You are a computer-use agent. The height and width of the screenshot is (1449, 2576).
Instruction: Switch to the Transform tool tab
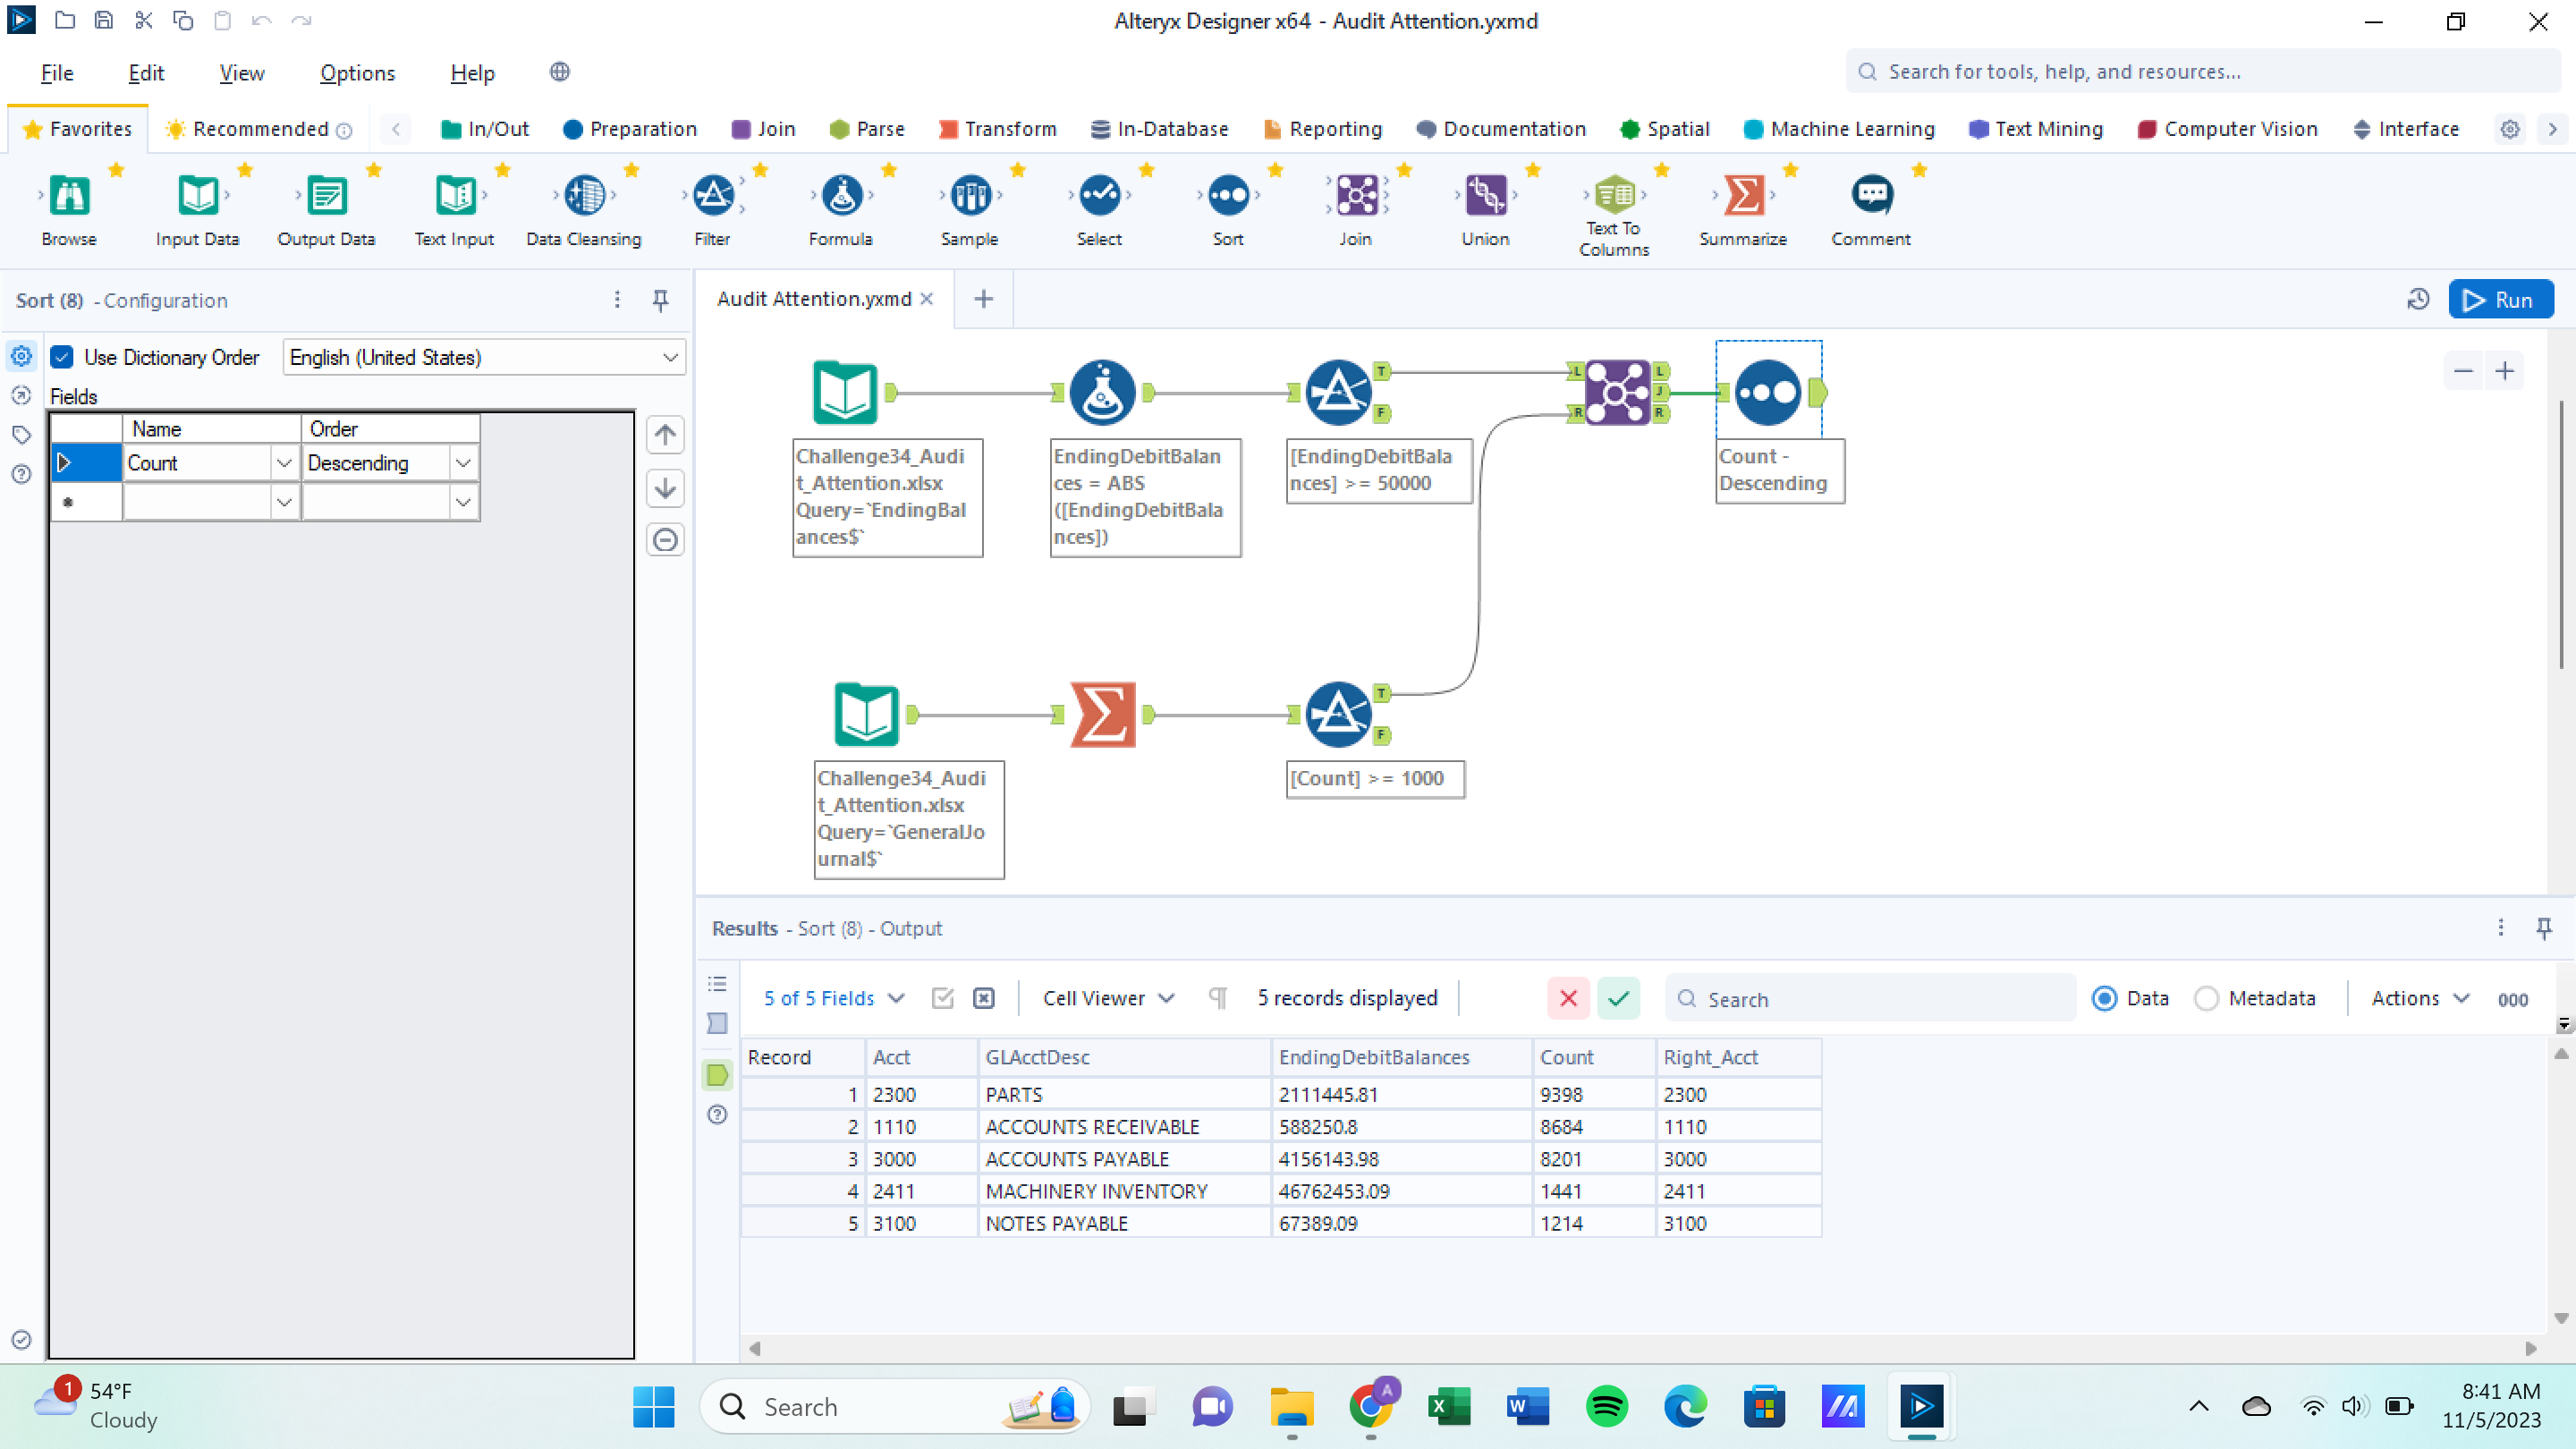click(997, 129)
